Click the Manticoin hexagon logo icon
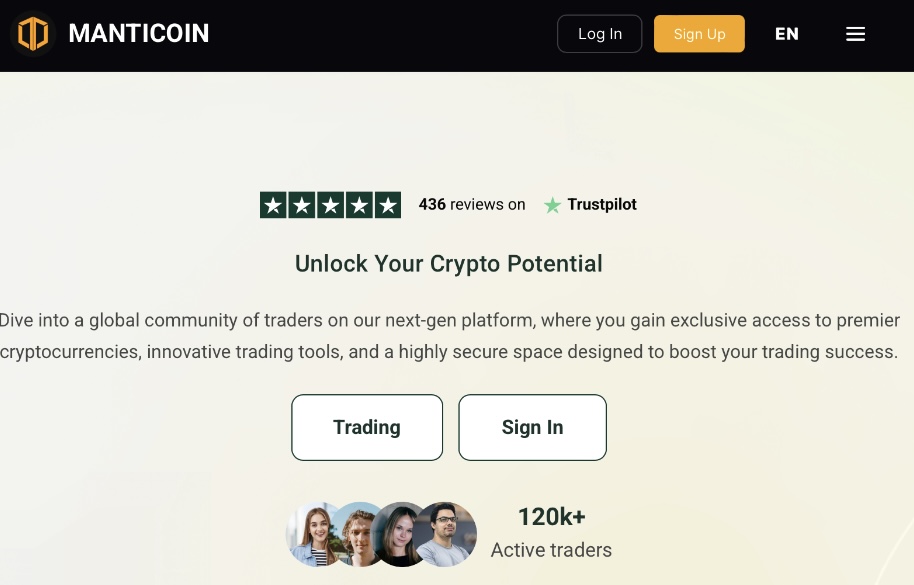914x585 pixels. [33, 34]
